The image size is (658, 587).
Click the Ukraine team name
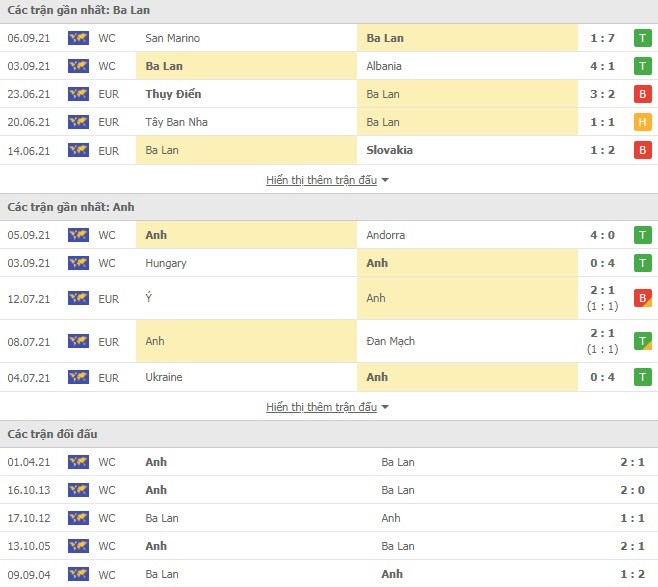click(x=164, y=377)
